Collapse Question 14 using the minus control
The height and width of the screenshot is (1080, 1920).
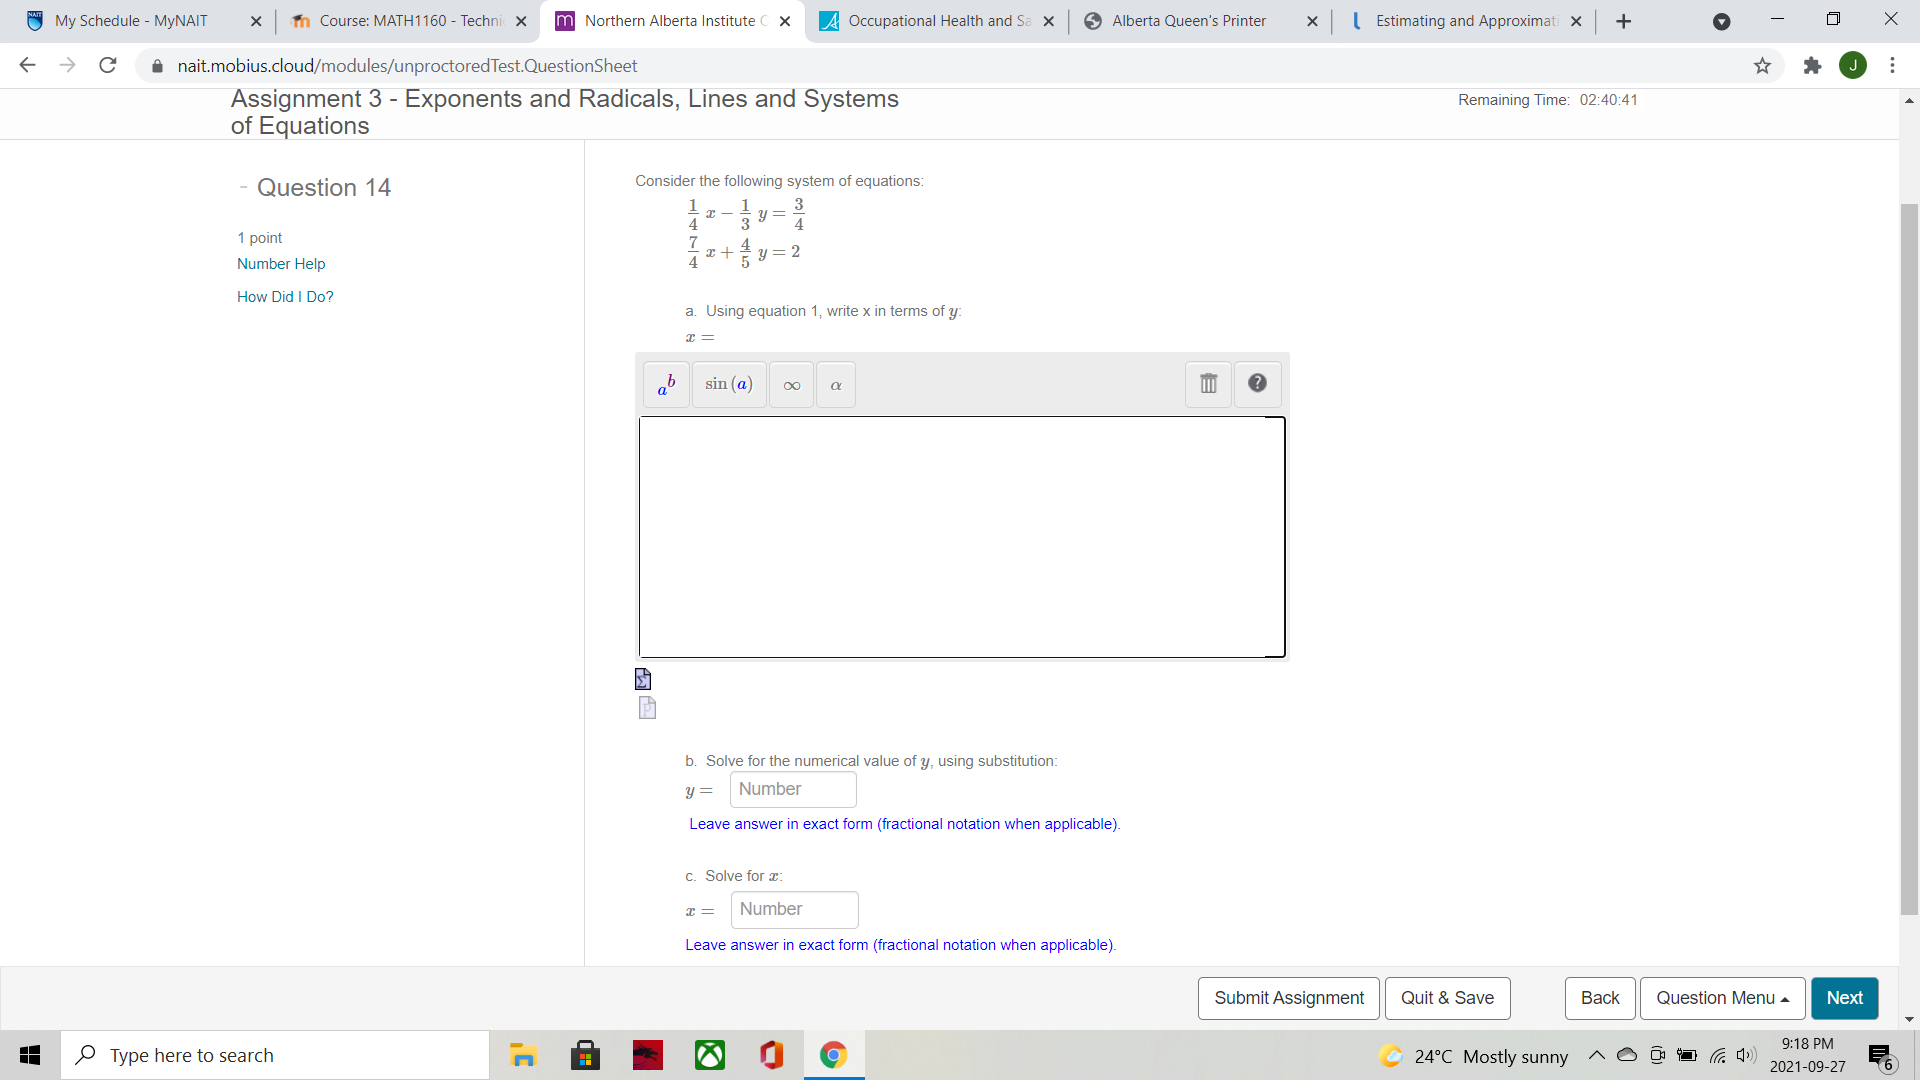click(242, 187)
